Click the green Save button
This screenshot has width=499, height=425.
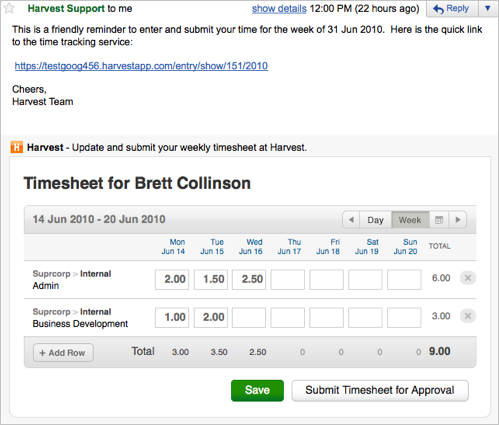coord(257,390)
